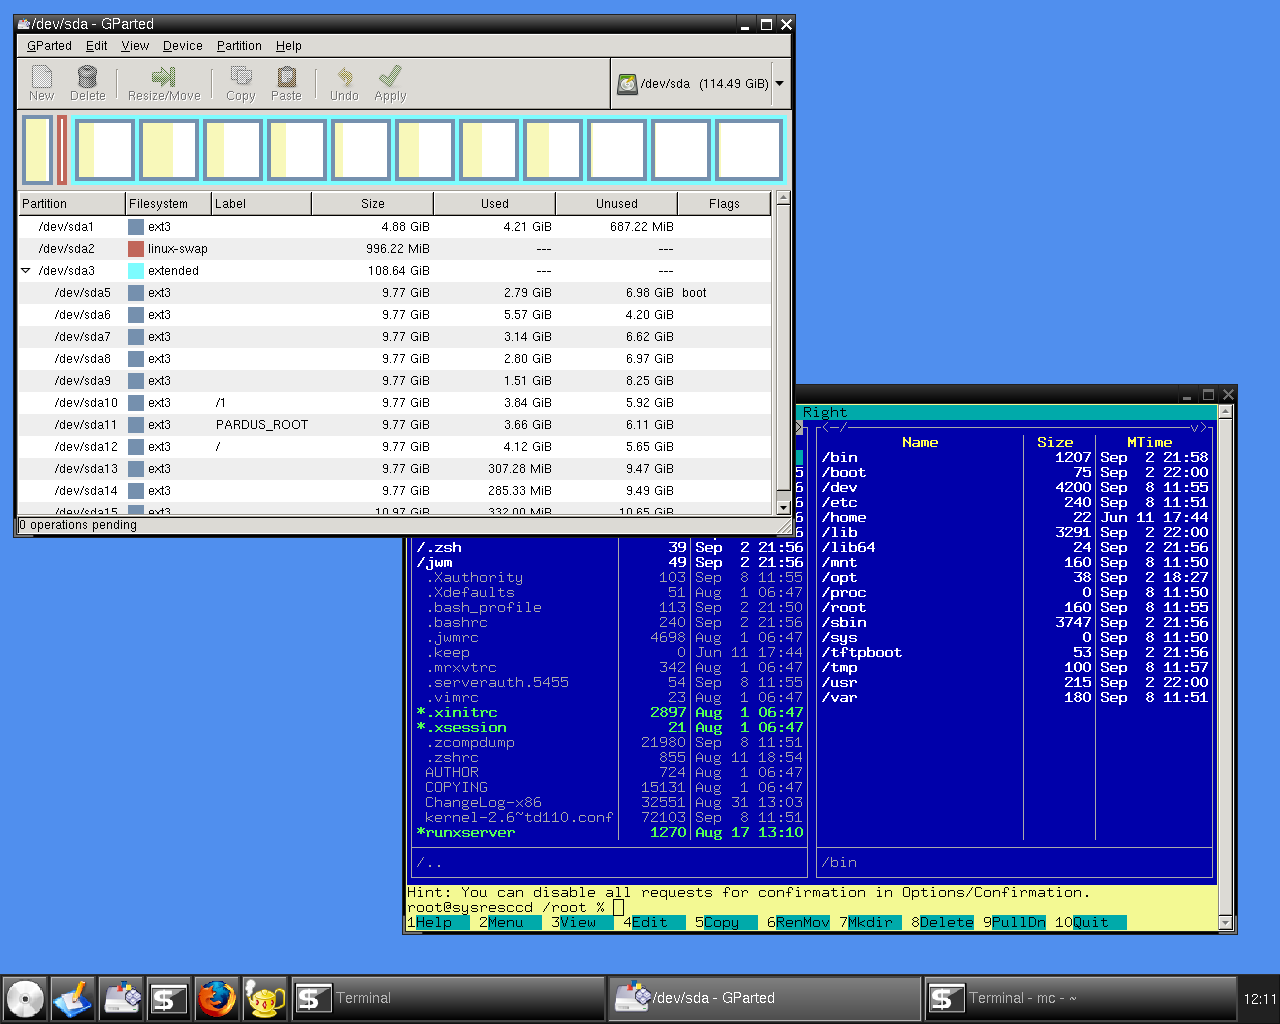This screenshot has width=1280, height=1024.
Task: Select the /dev/sda1 partition row
Action: pos(395,227)
